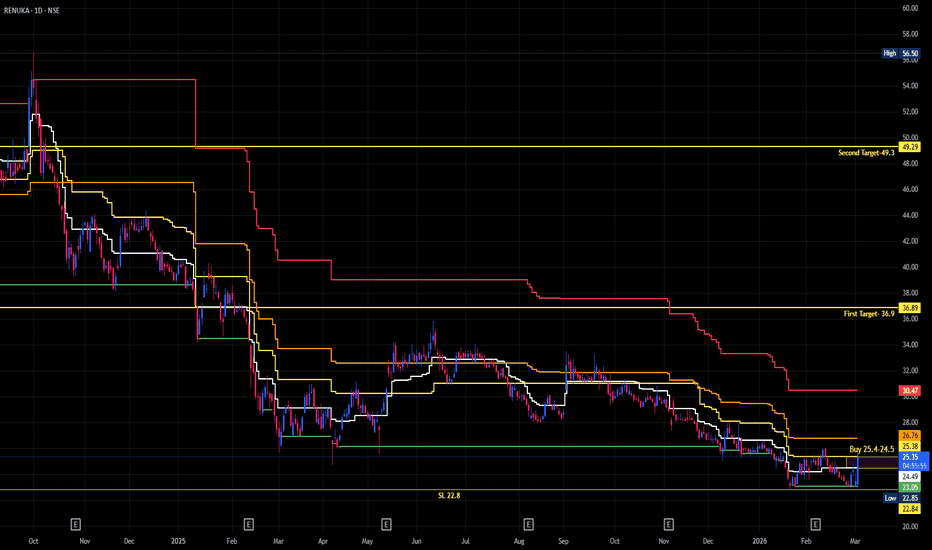The image size is (932, 550).
Task: Click the RENUKA · 1D · NSE symbol title
Action: click(x=32, y=11)
